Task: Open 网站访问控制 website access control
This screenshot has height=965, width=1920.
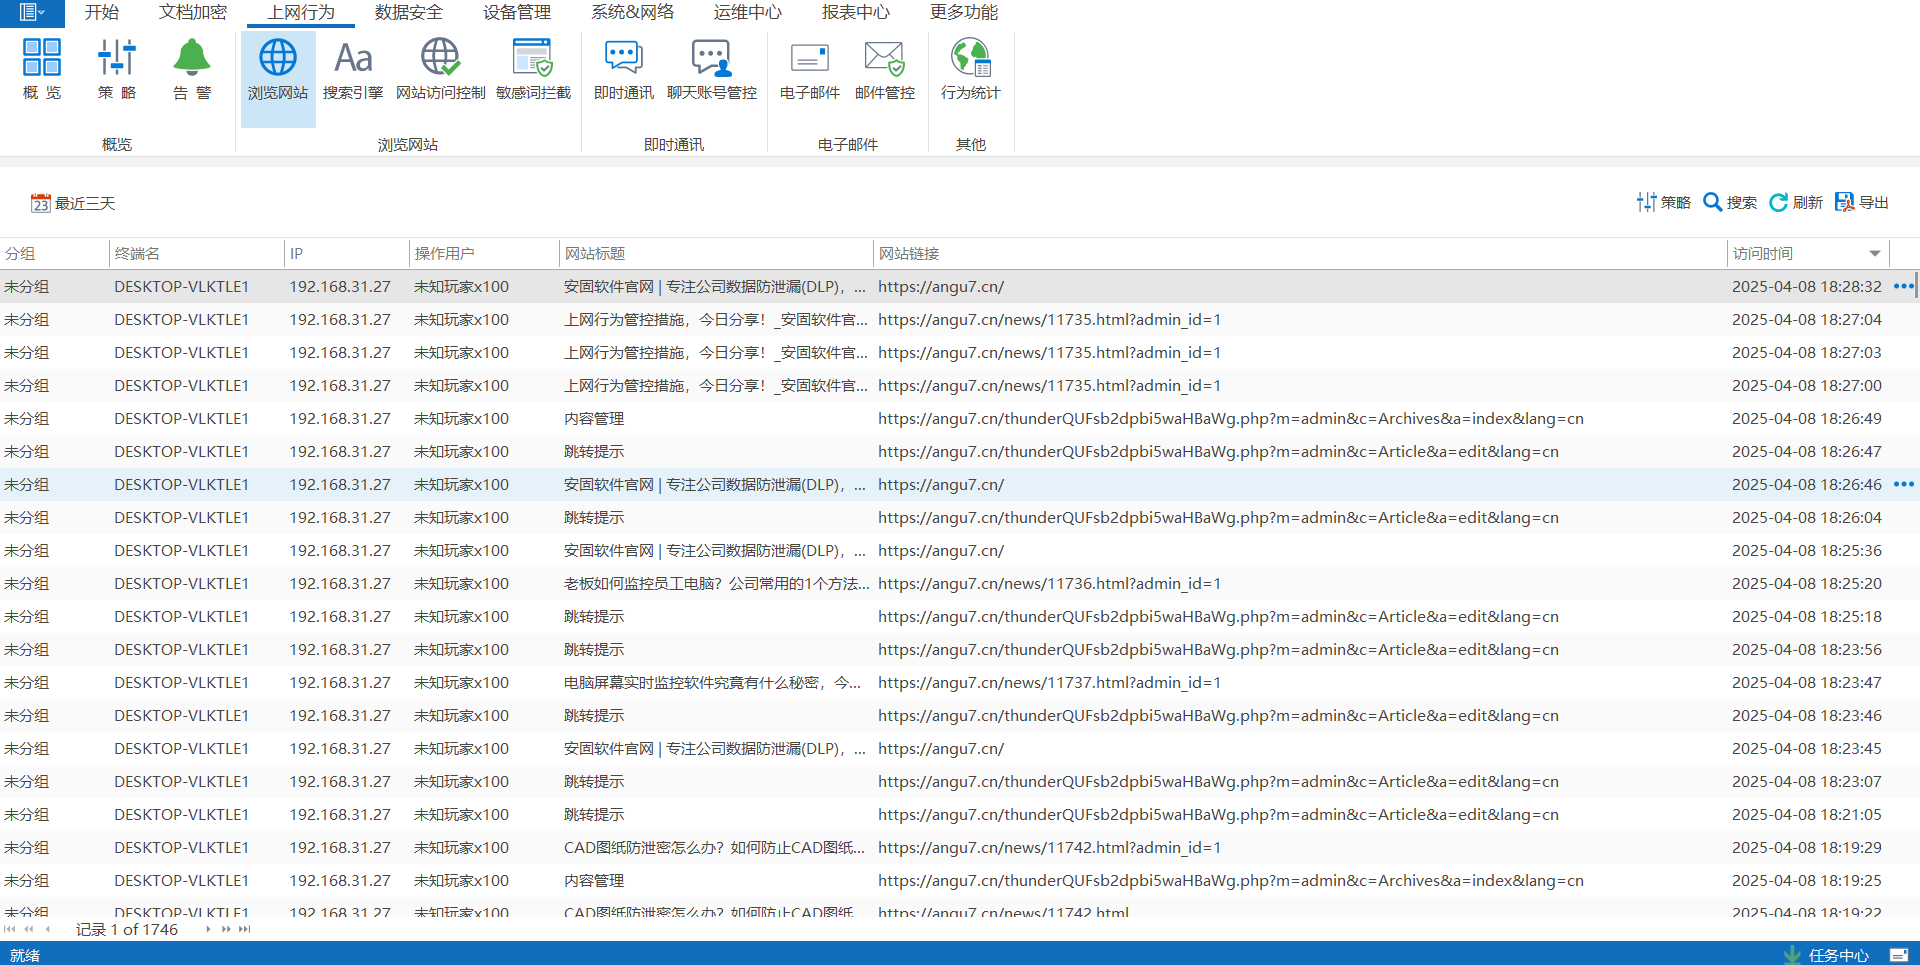Action: click(440, 70)
